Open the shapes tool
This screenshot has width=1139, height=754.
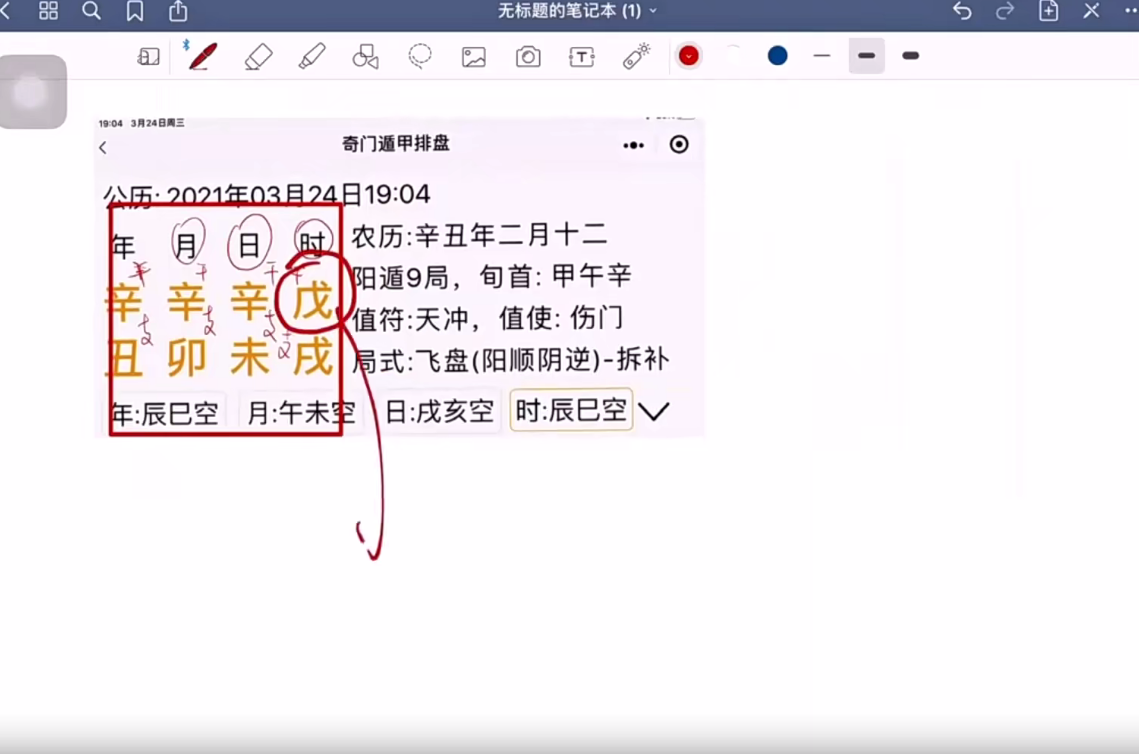[365, 56]
